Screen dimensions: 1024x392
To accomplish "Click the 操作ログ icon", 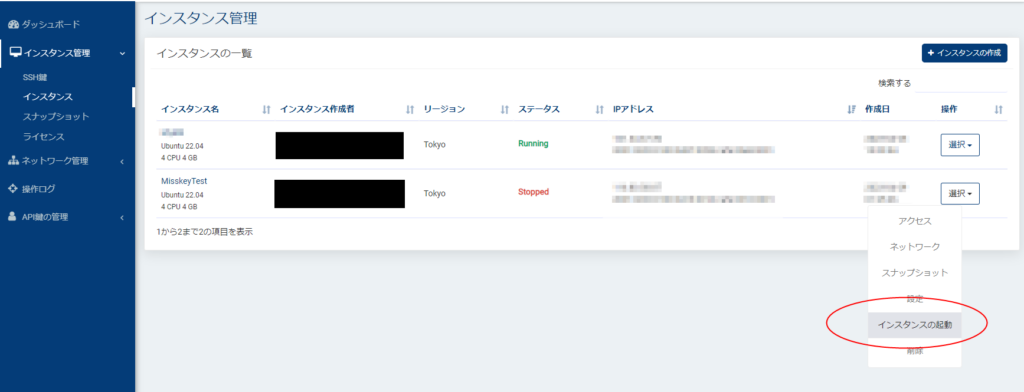I will click(x=12, y=189).
